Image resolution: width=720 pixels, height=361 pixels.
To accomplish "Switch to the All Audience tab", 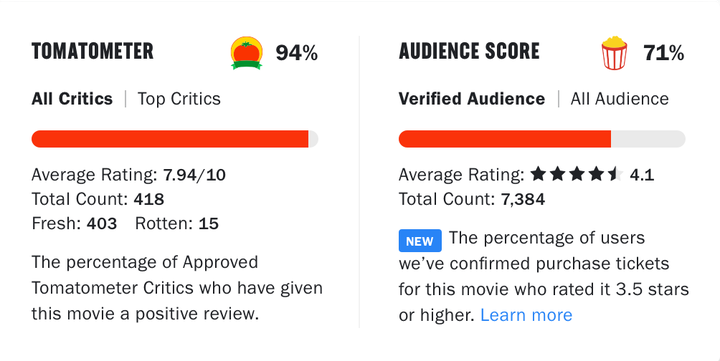I will point(619,99).
